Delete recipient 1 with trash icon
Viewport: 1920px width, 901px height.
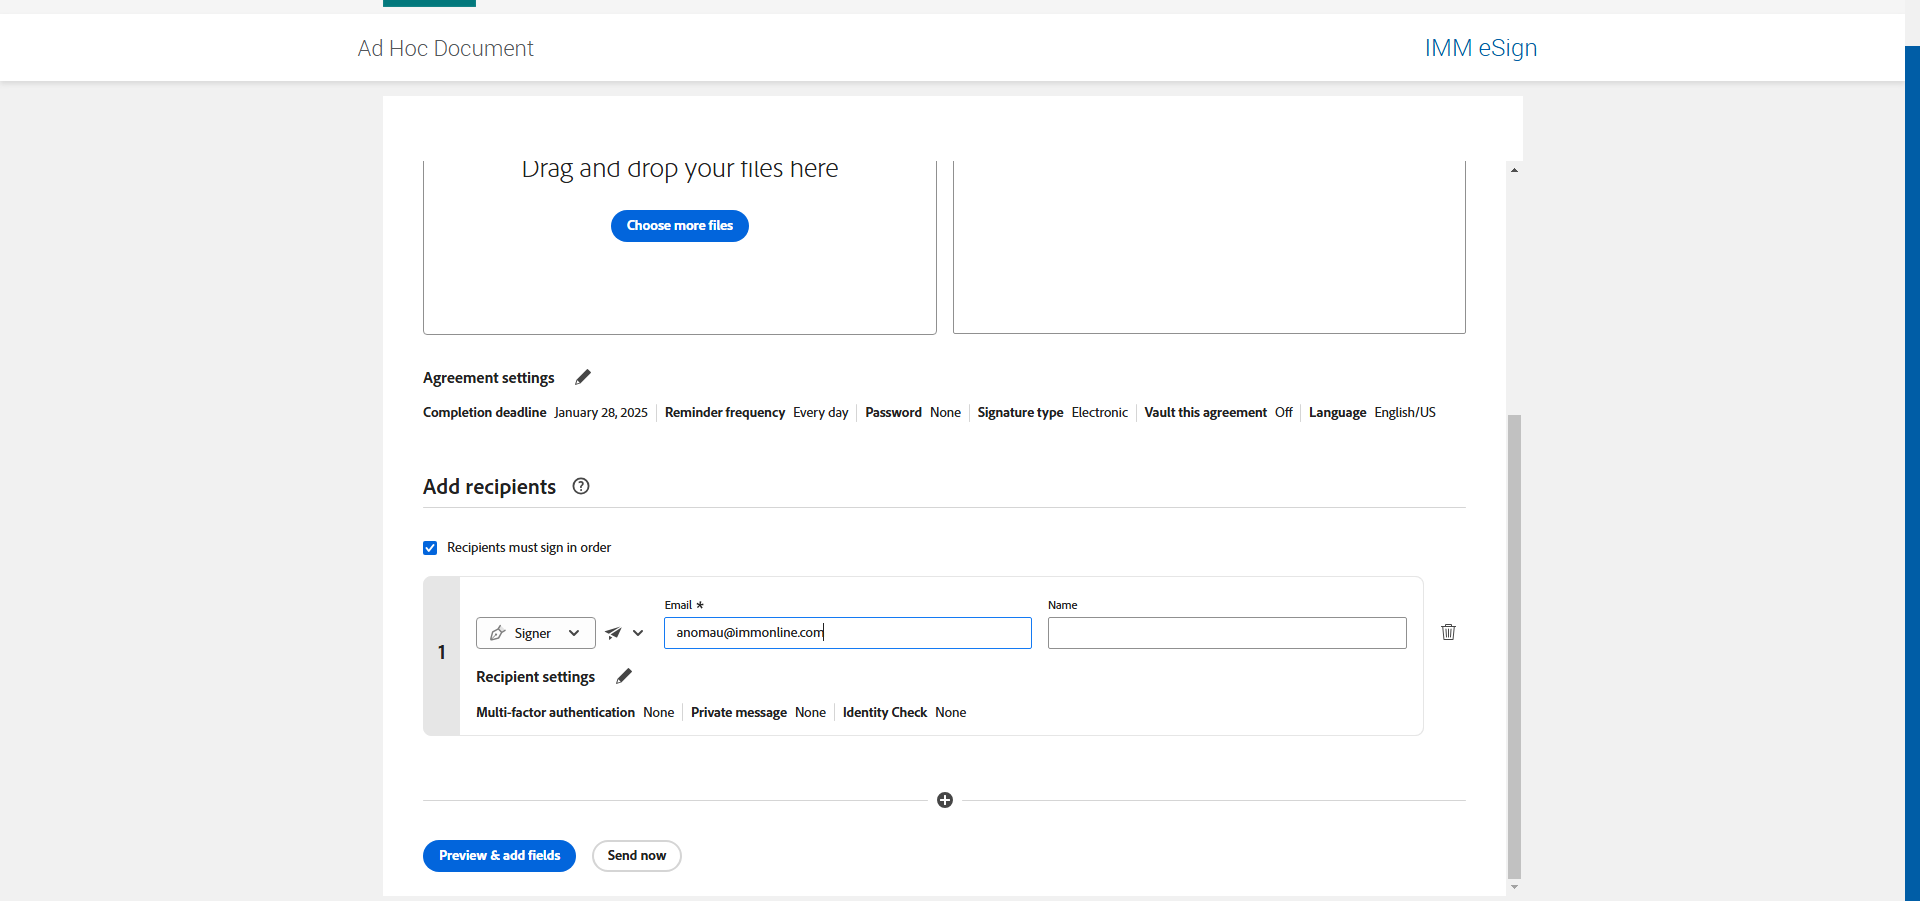click(1448, 632)
